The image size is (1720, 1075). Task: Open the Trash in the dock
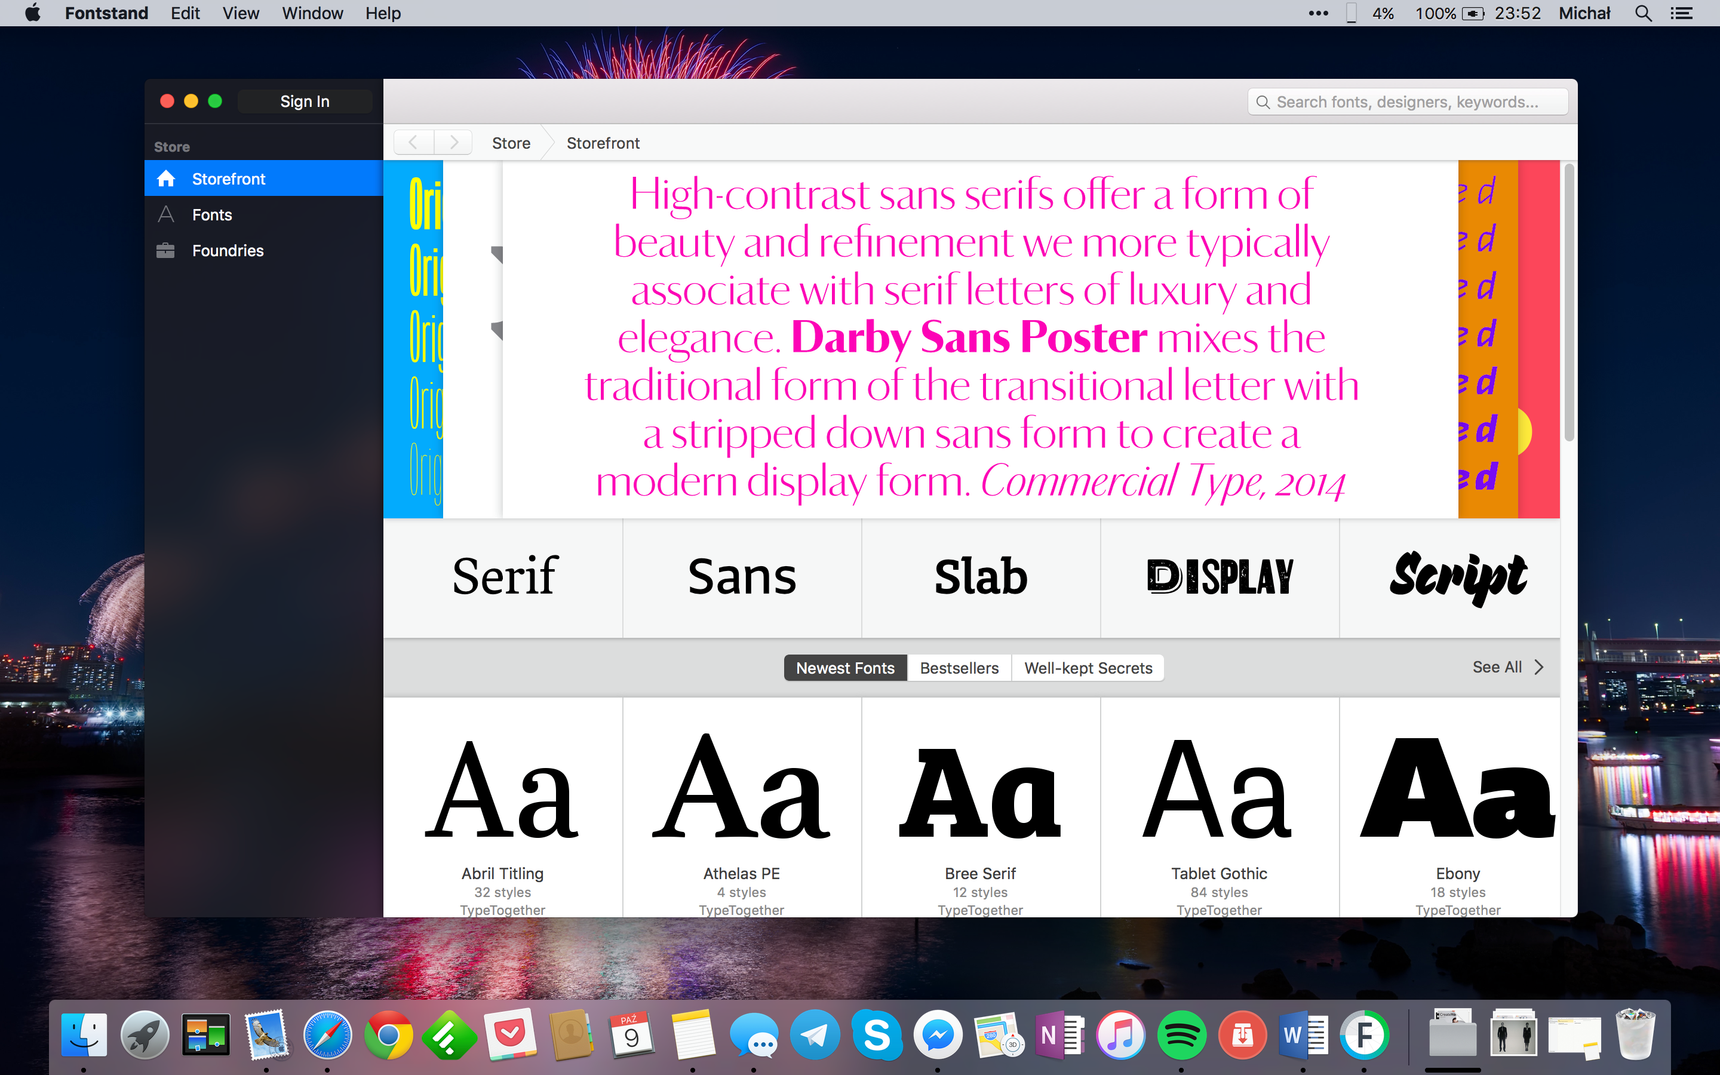tap(1636, 1035)
